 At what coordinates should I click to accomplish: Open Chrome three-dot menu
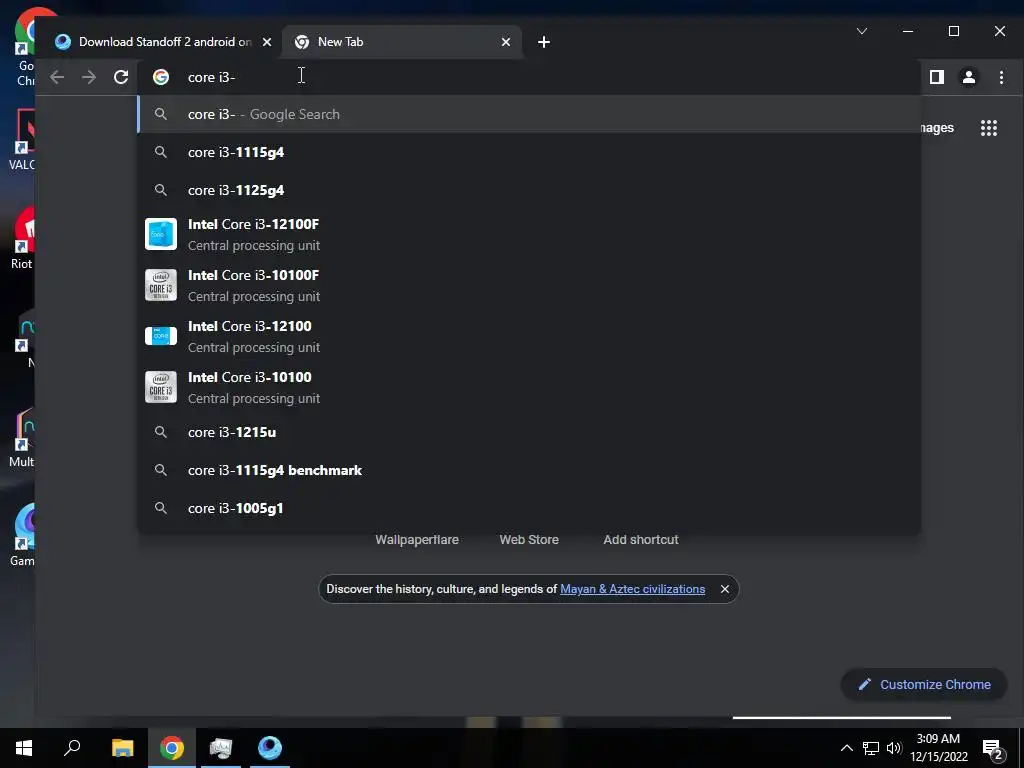[x=1001, y=77]
